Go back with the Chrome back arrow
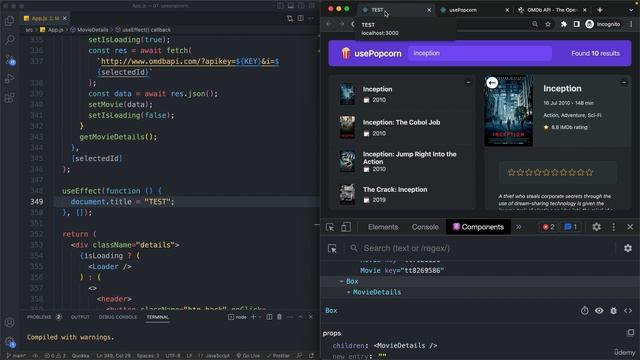This screenshot has height=360, width=640. 329,24
